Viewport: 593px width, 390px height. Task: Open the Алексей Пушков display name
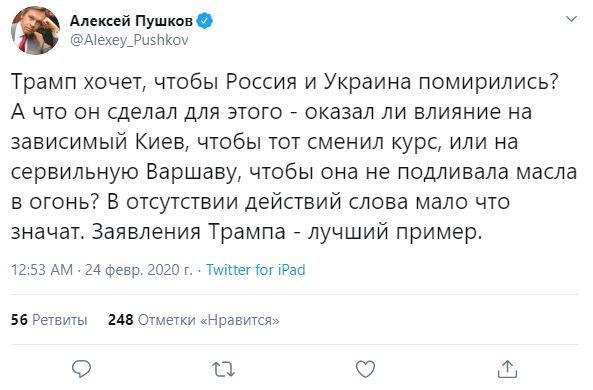coord(131,21)
